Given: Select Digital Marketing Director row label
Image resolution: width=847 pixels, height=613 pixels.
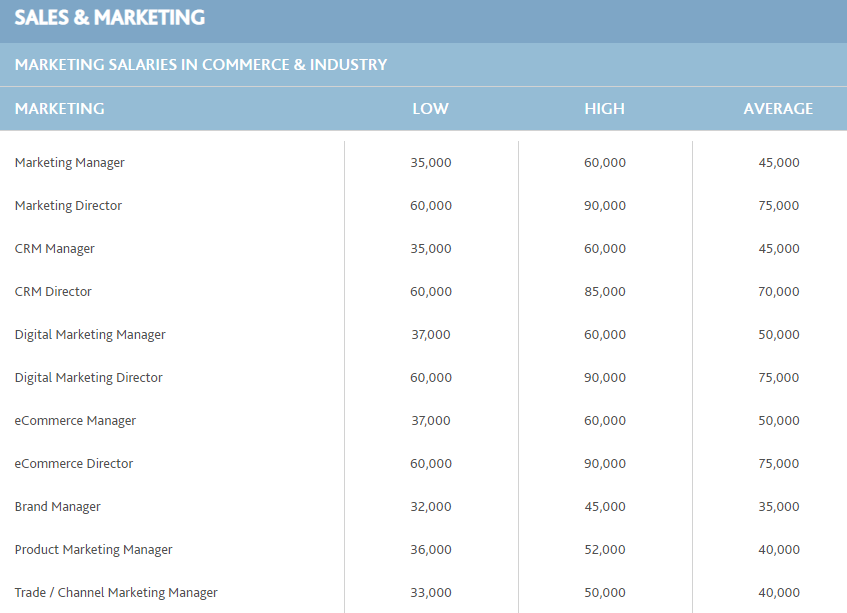Looking at the screenshot, I should click(89, 378).
